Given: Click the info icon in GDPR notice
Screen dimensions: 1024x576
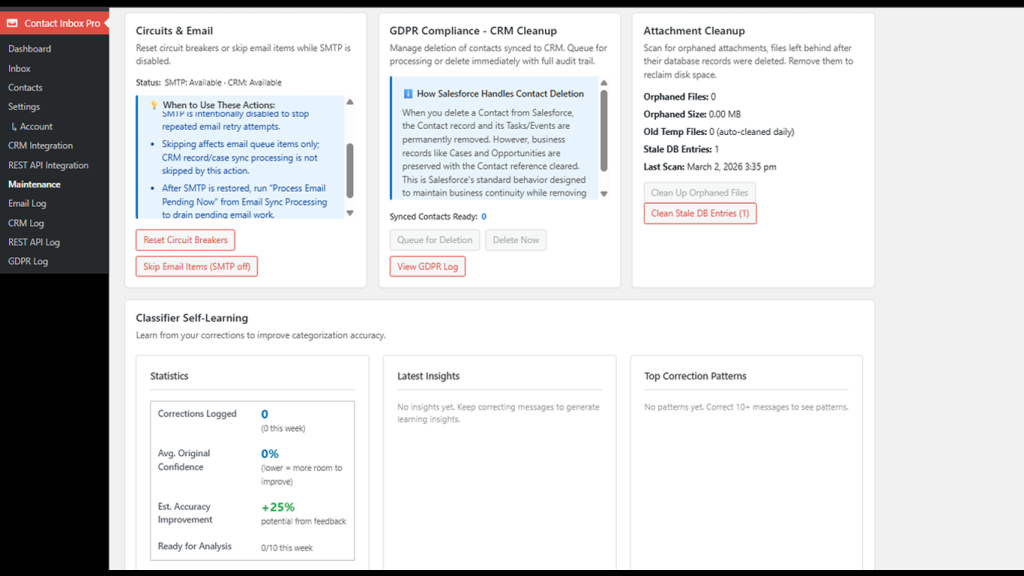Looking at the screenshot, I should tap(408, 94).
